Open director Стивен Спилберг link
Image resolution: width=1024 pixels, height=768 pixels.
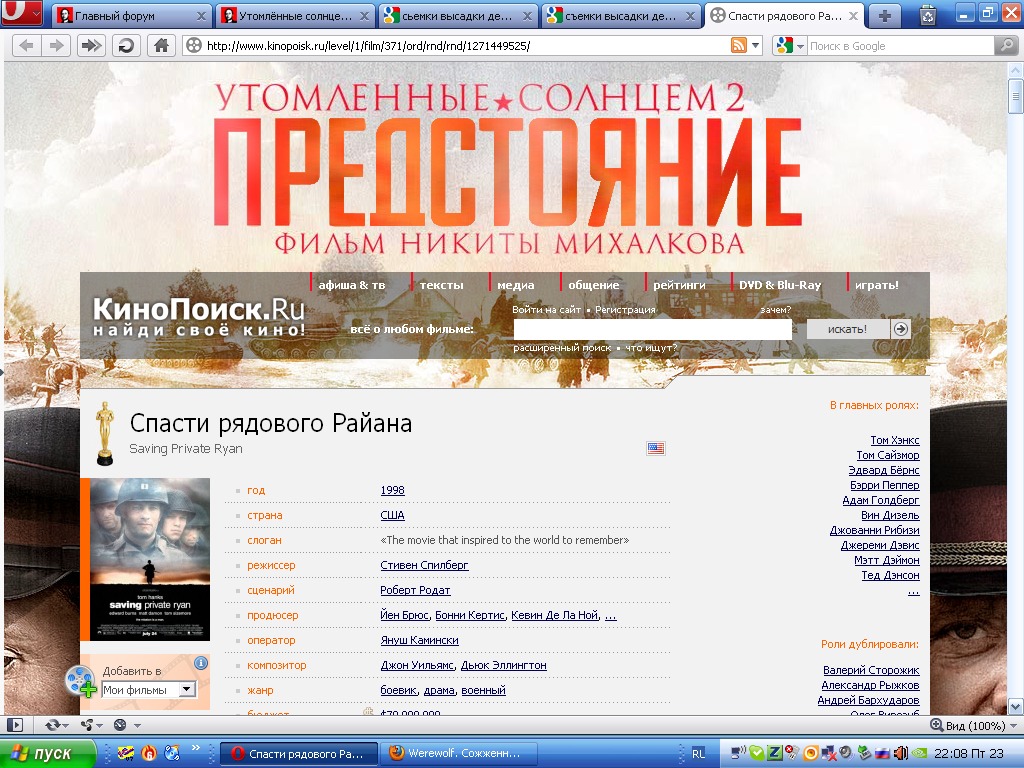coord(424,565)
